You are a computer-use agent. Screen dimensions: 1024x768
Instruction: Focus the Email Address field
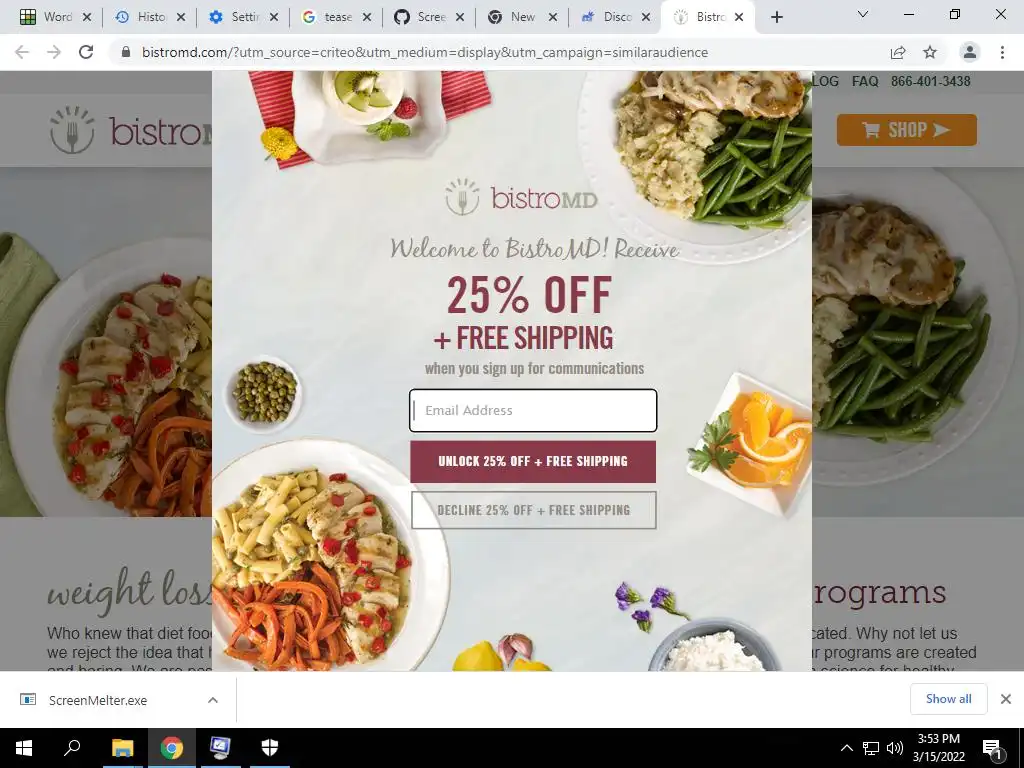pyautogui.click(x=533, y=410)
